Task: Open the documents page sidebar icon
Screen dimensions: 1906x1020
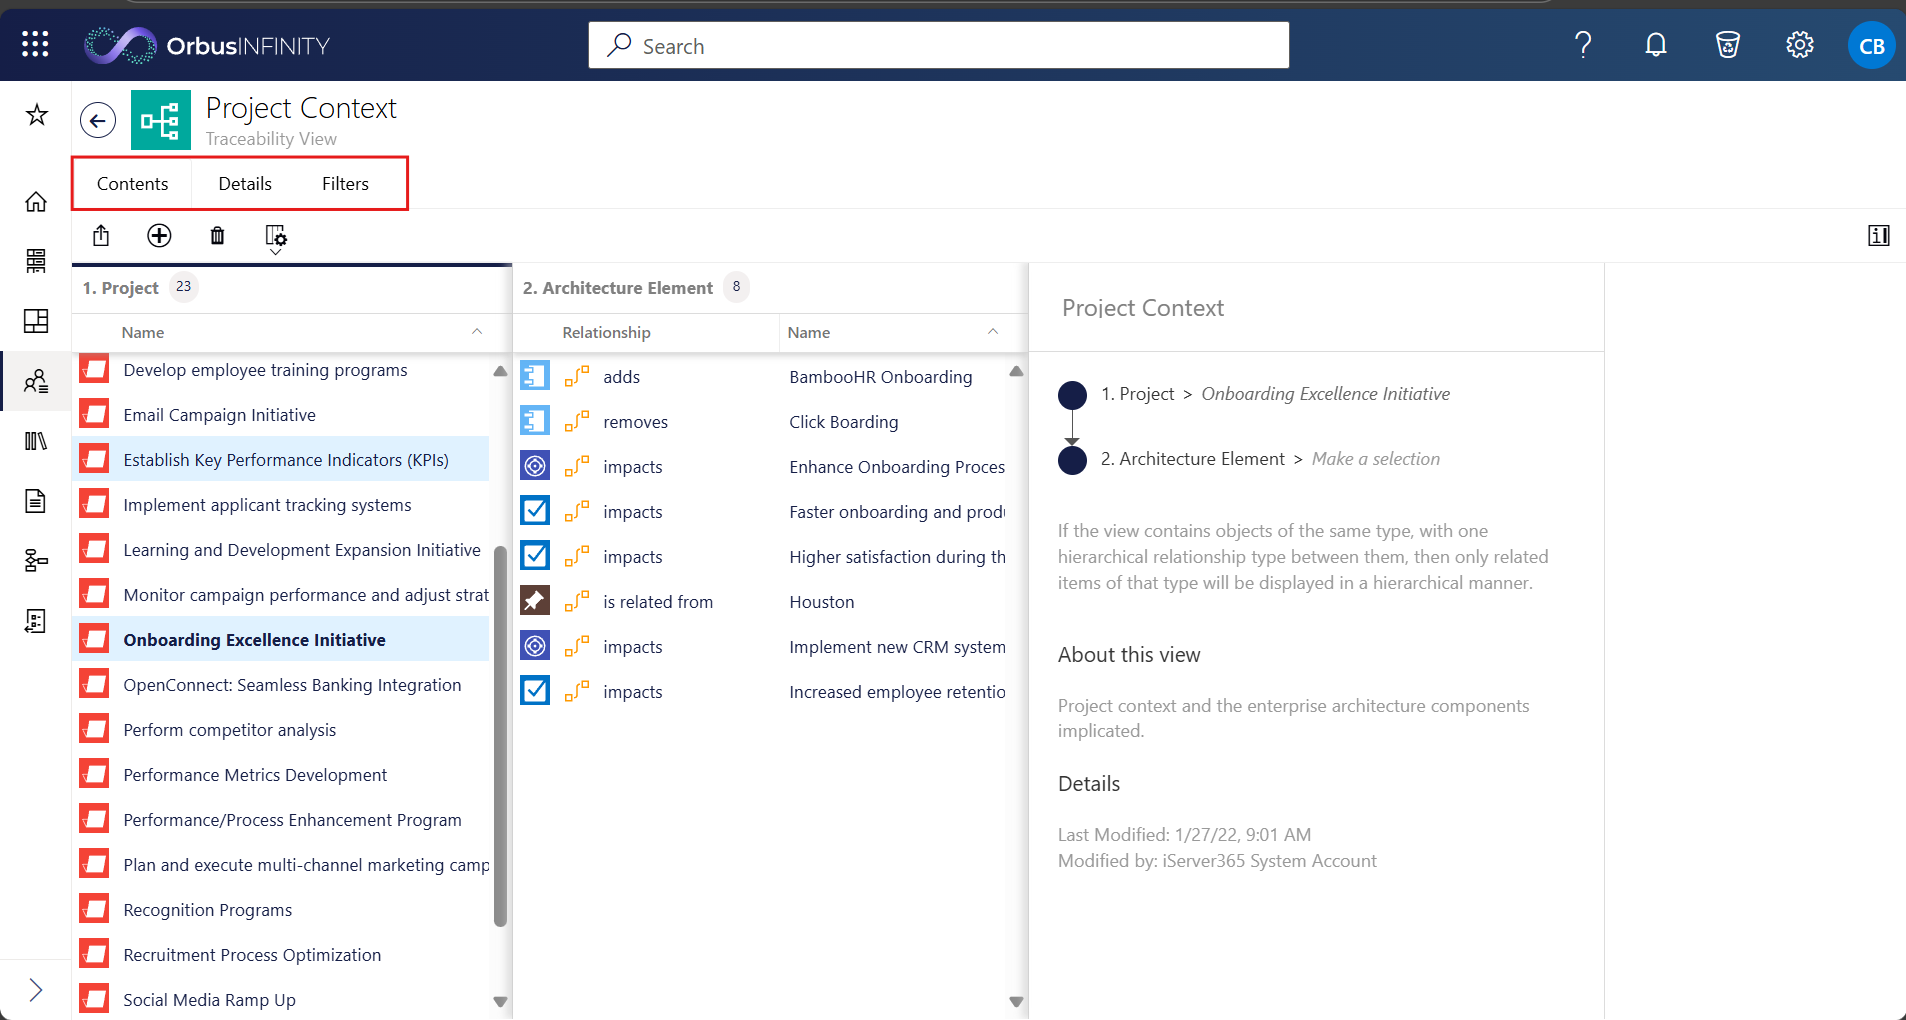Action: tap(36, 501)
